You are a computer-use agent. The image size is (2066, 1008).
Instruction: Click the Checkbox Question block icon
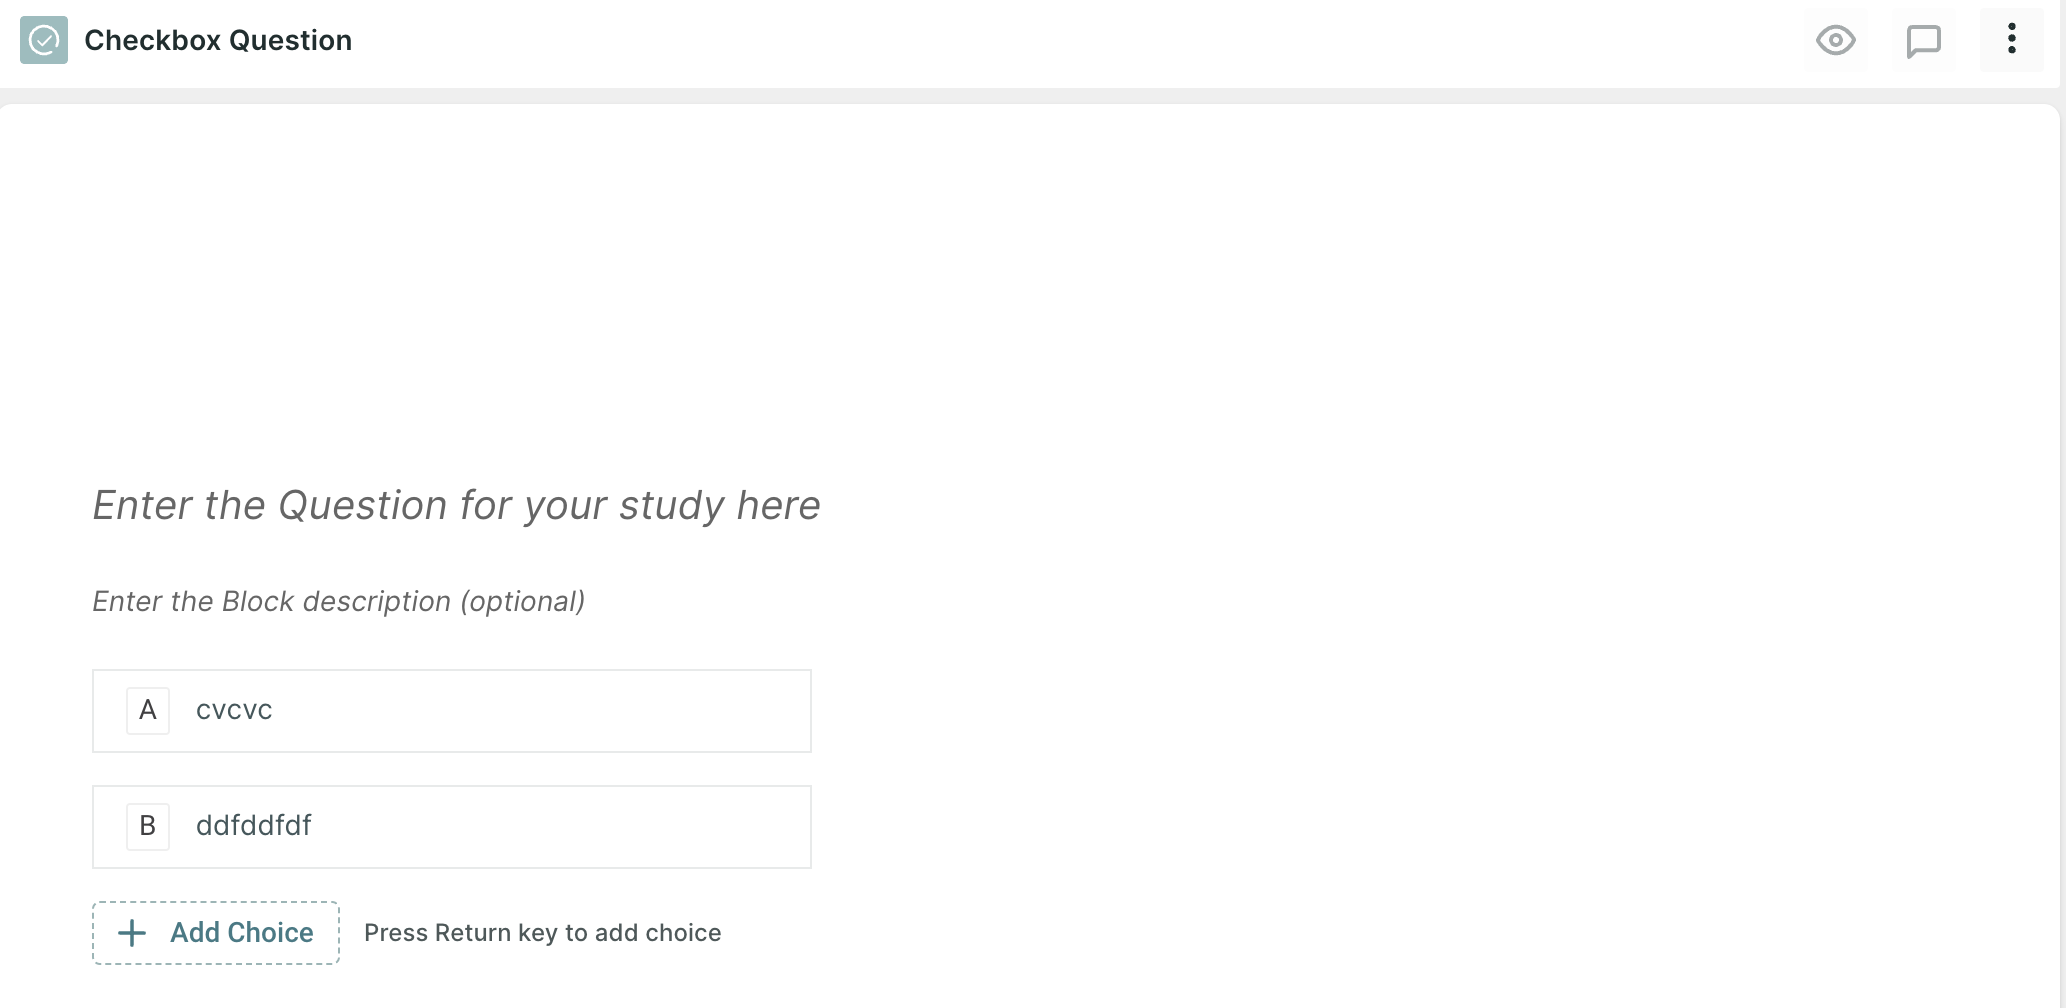(x=44, y=40)
